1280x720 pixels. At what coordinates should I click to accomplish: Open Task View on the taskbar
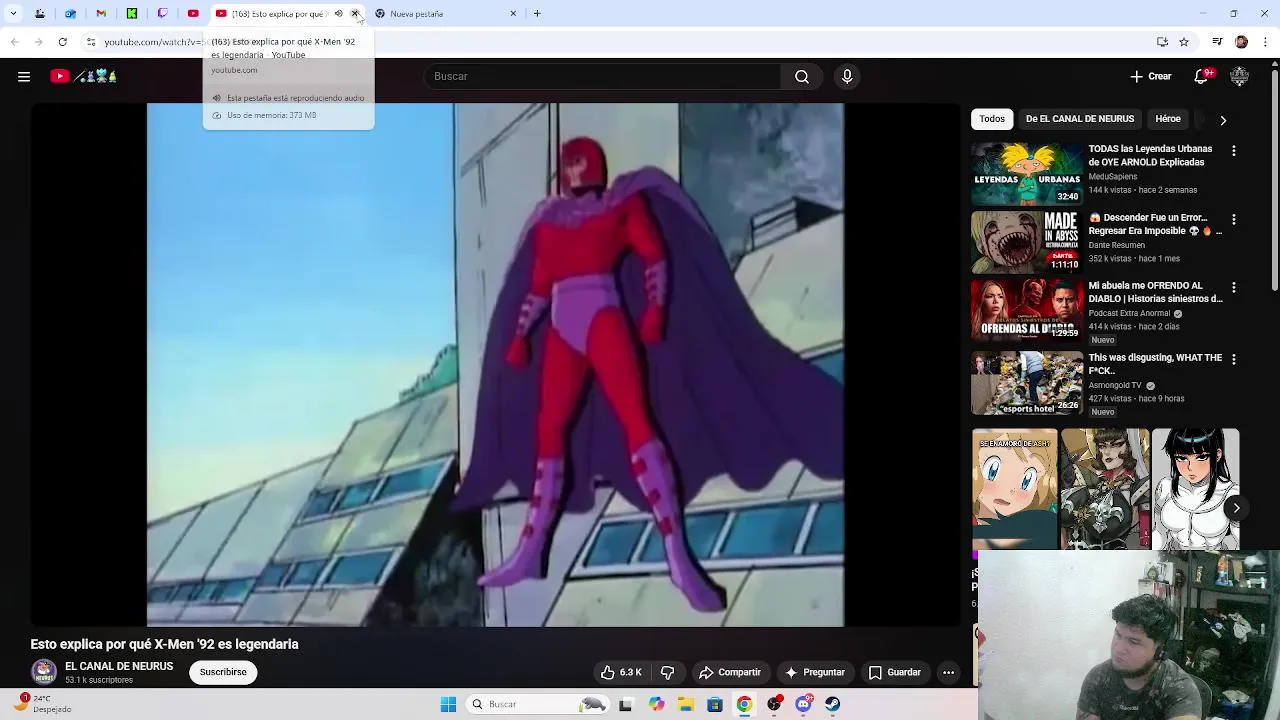tap(626, 704)
